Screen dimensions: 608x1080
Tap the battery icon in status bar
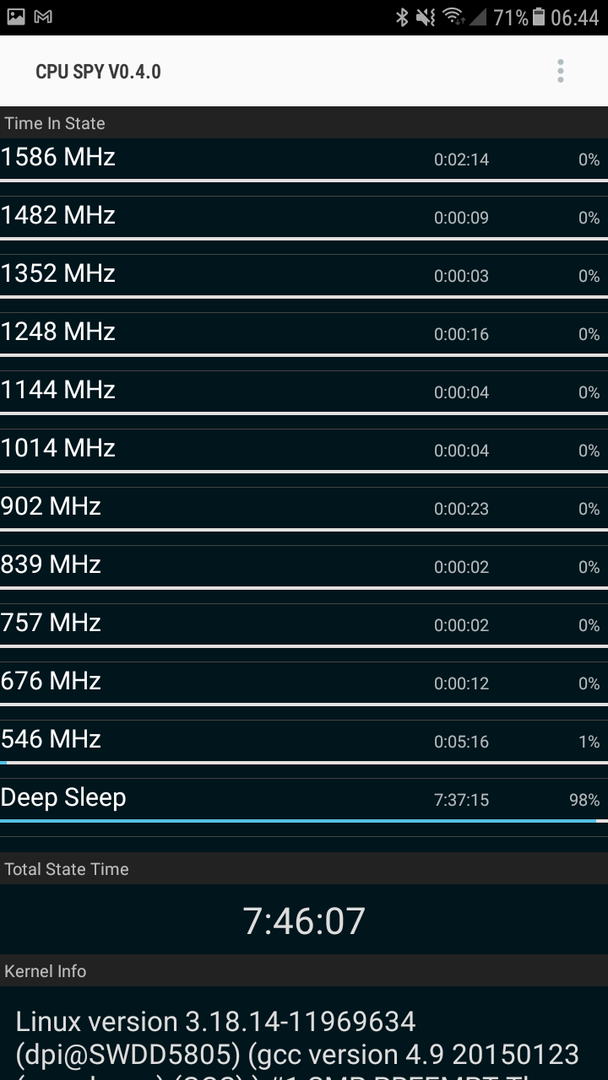tap(538, 17)
